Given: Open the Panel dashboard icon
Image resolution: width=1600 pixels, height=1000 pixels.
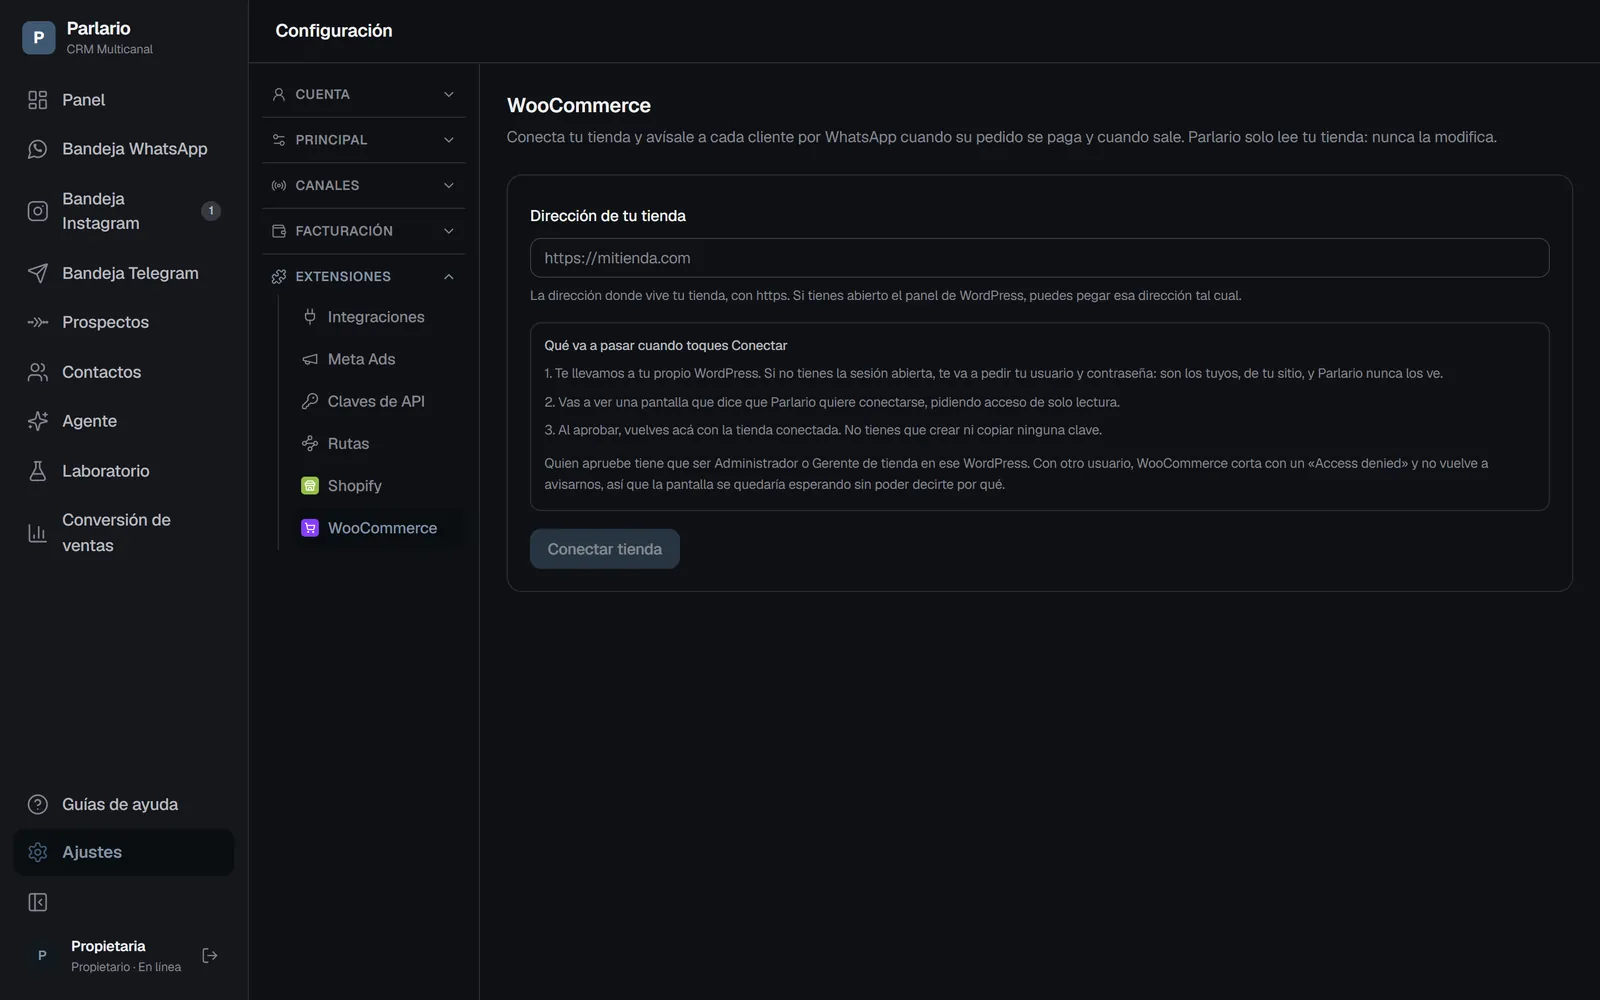Looking at the screenshot, I should pos(38,100).
